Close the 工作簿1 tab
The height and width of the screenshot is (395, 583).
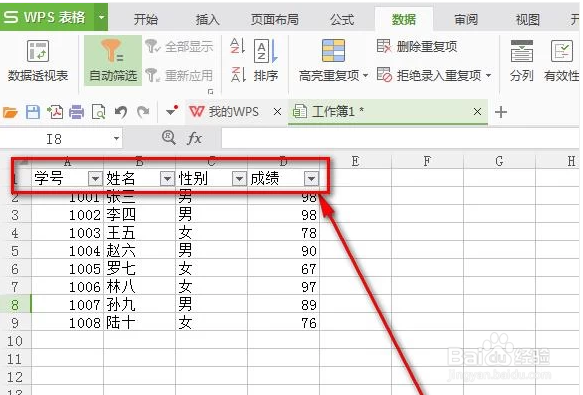477,112
